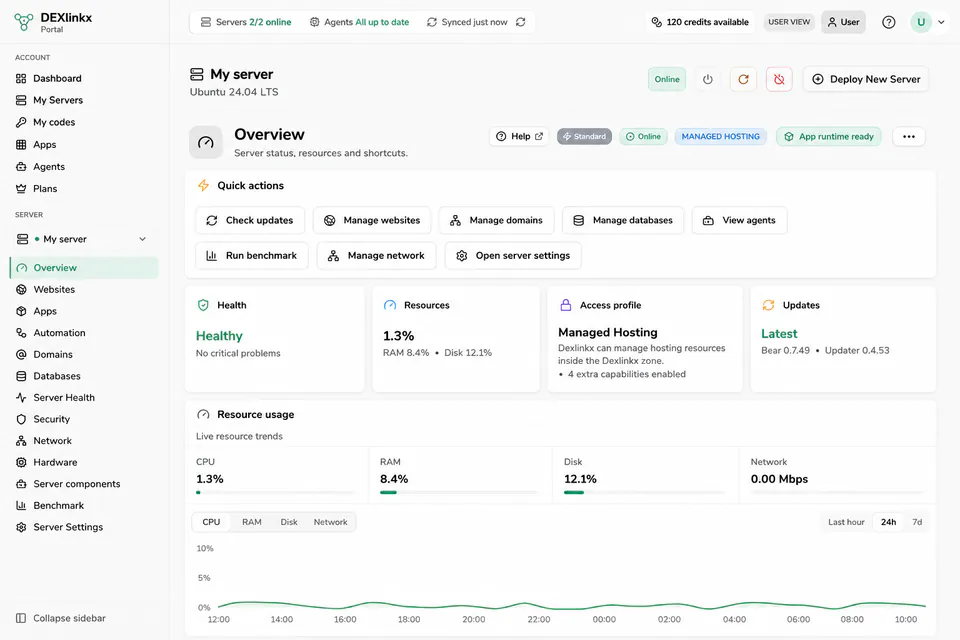Open the three-dots more options menu
The image size is (960, 640).
coord(909,137)
